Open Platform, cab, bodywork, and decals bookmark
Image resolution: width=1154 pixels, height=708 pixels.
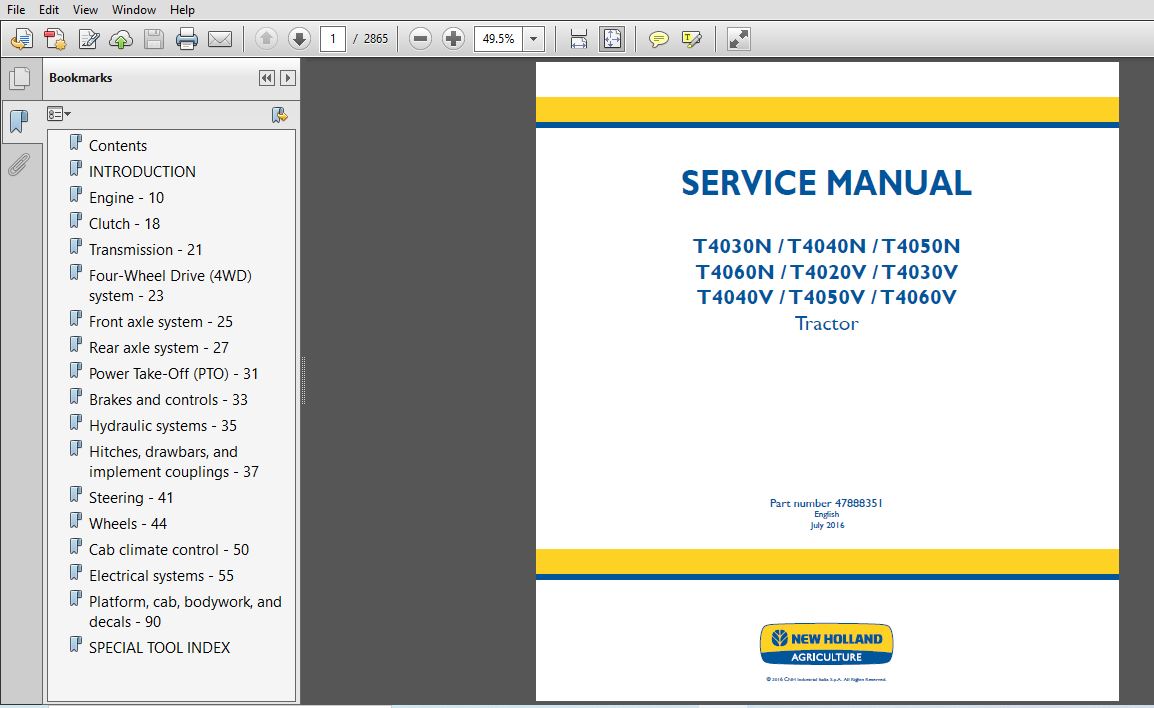point(185,612)
